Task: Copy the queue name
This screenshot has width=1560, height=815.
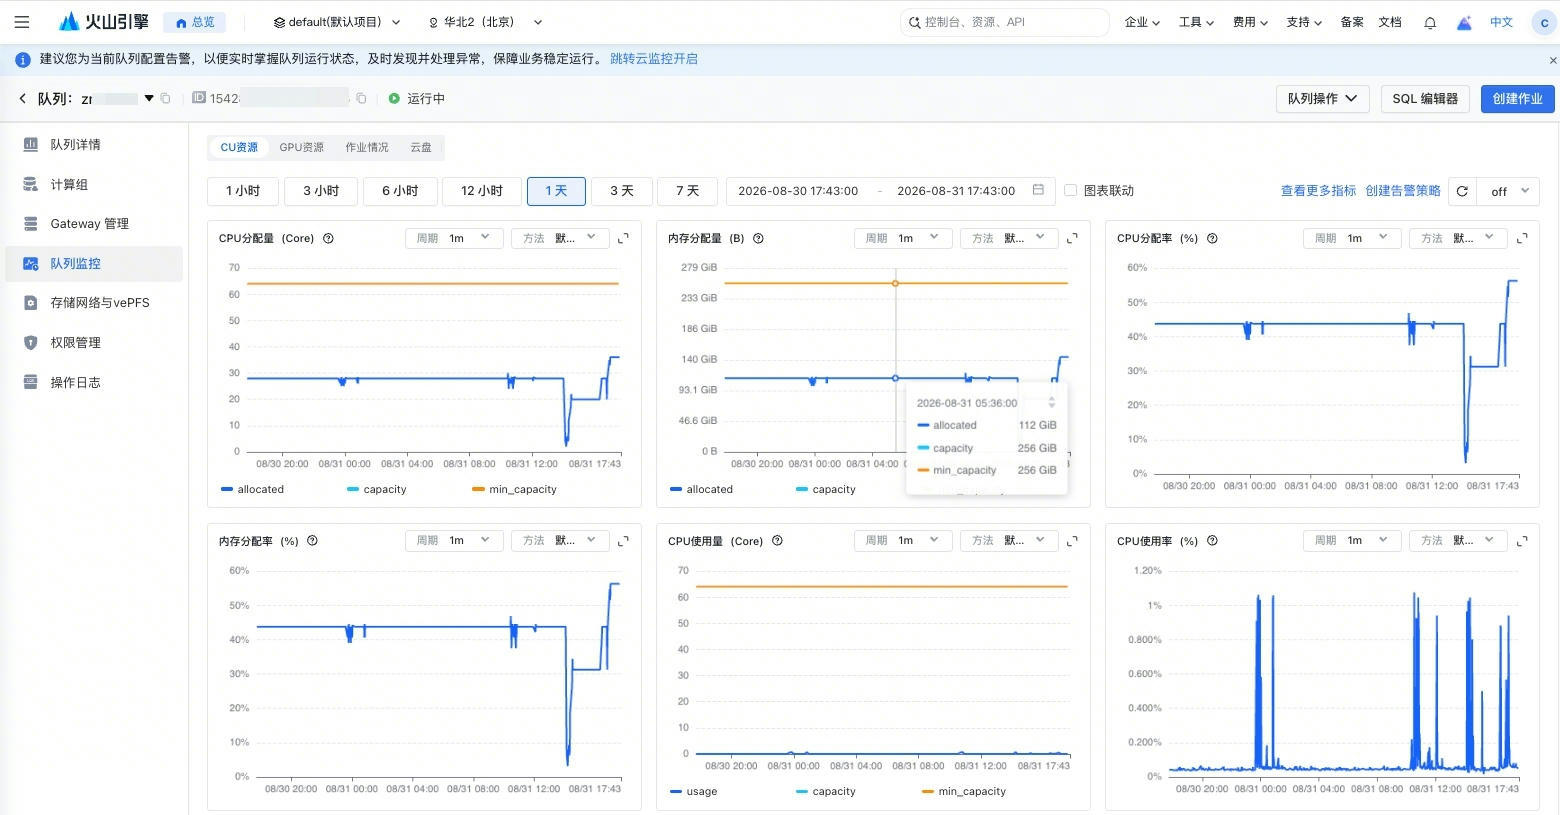Action: pyautogui.click(x=166, y=99)
